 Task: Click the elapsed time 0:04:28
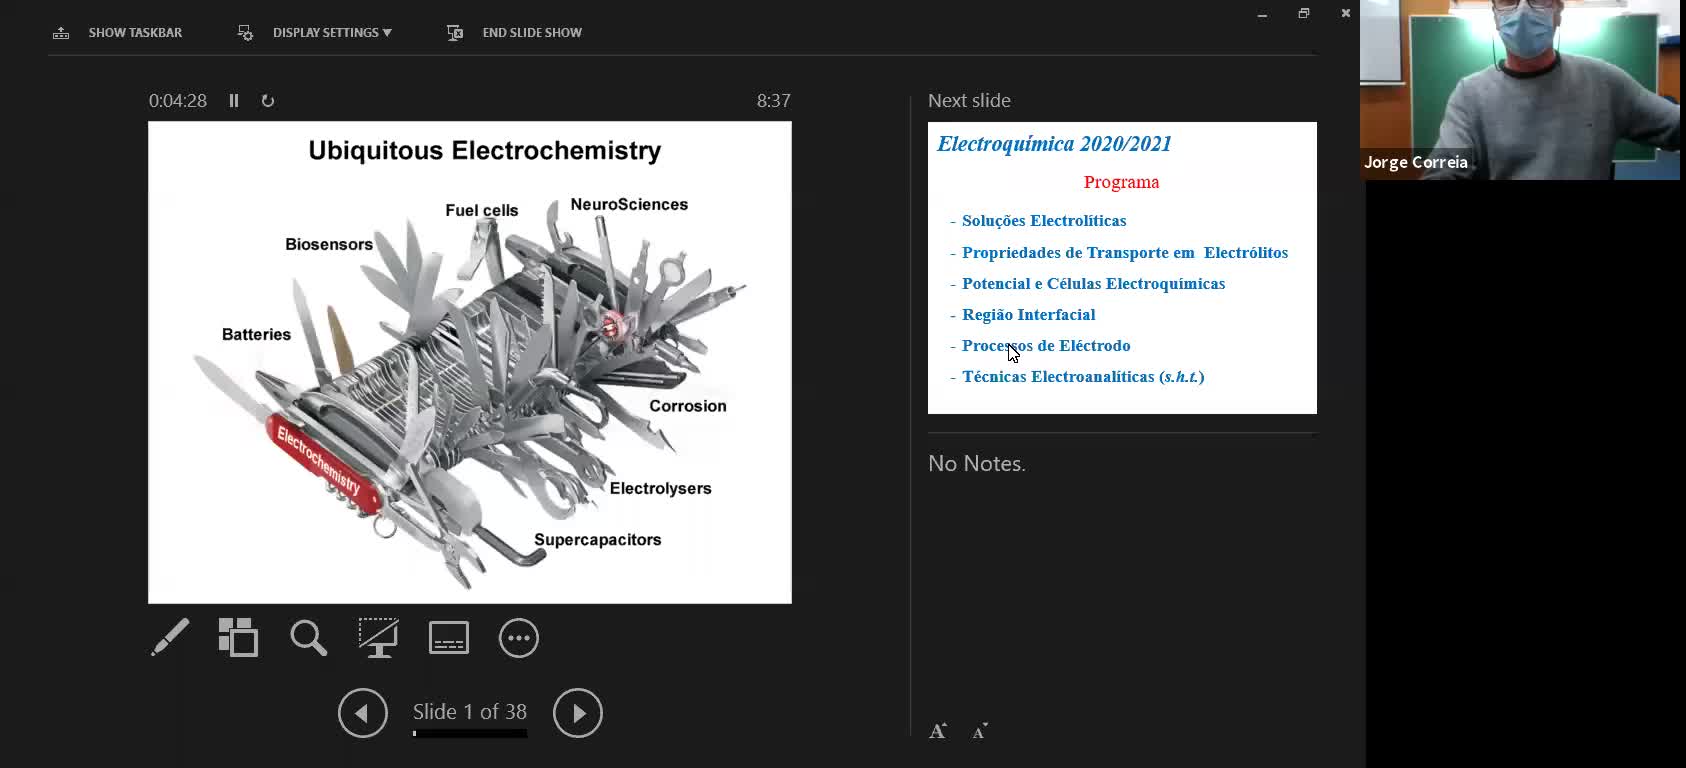pos(178,101)
